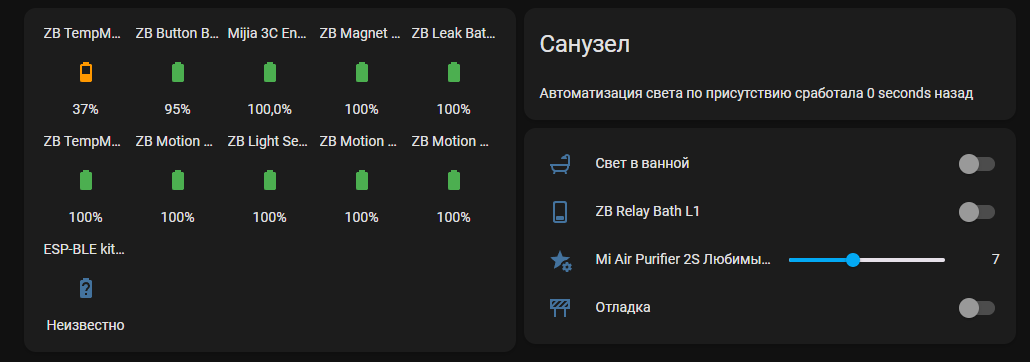Open the Санузел card heading
Image resolution: width=1030 pixels, height=362 pixels.
(x=585, y=45)
